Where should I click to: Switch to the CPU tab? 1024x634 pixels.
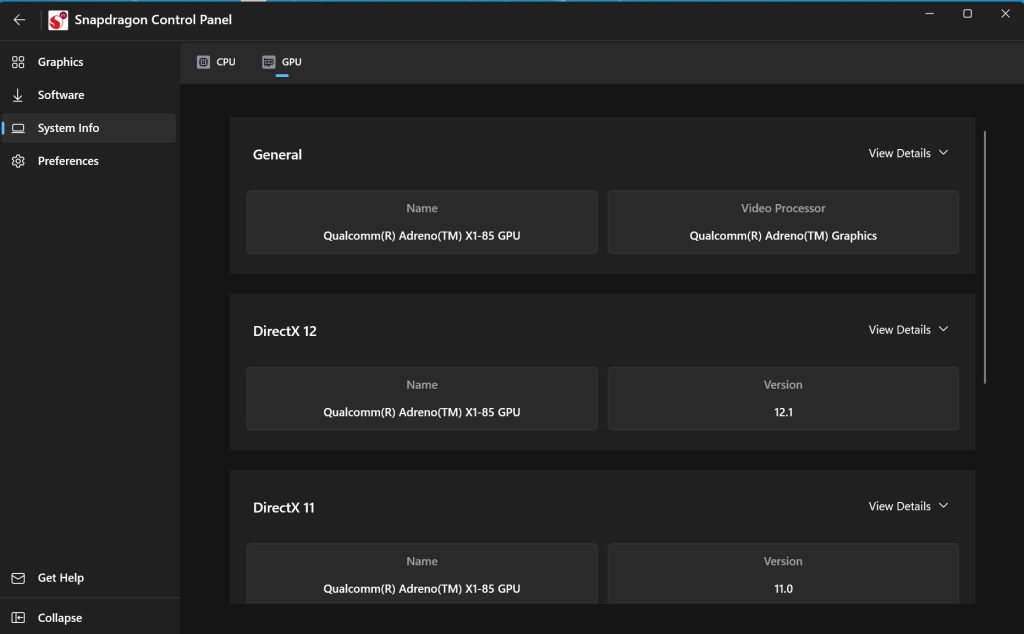pyautogui.click(x=216, y=60)
